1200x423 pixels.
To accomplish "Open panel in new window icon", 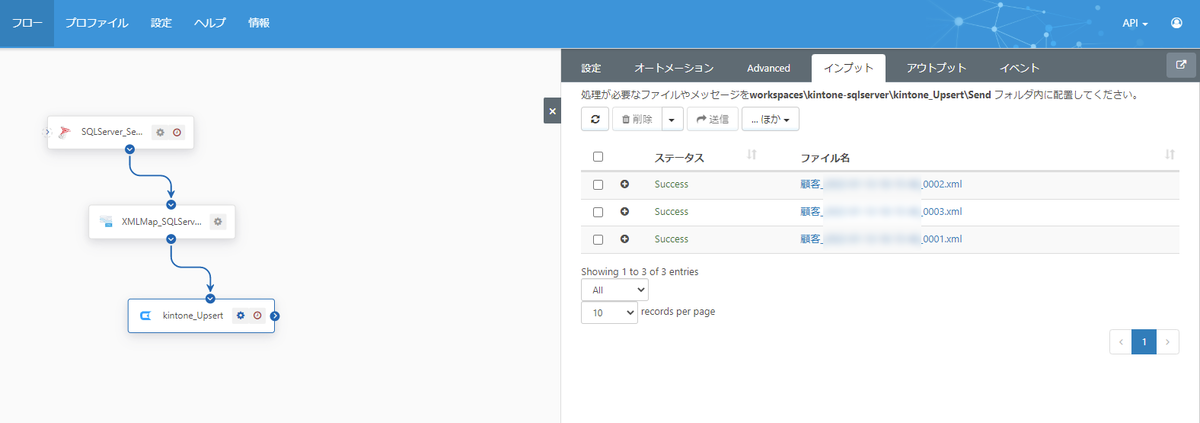I will coord(1181,65).
